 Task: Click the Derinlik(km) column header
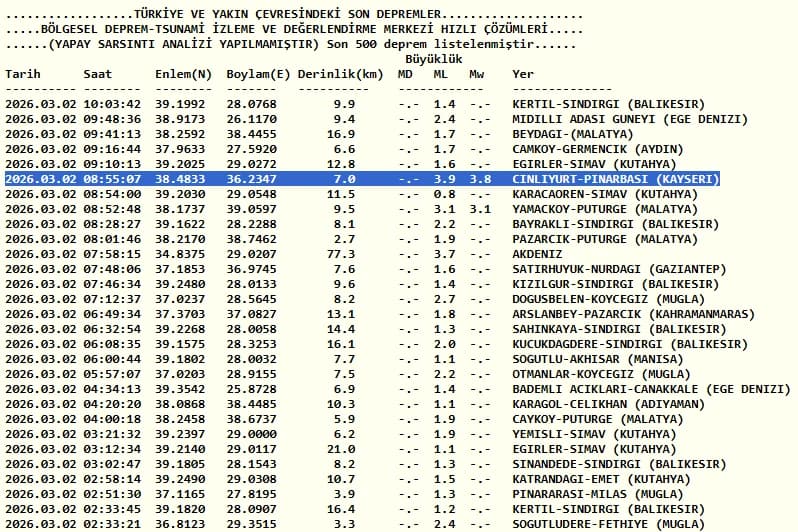pos(340,75)
